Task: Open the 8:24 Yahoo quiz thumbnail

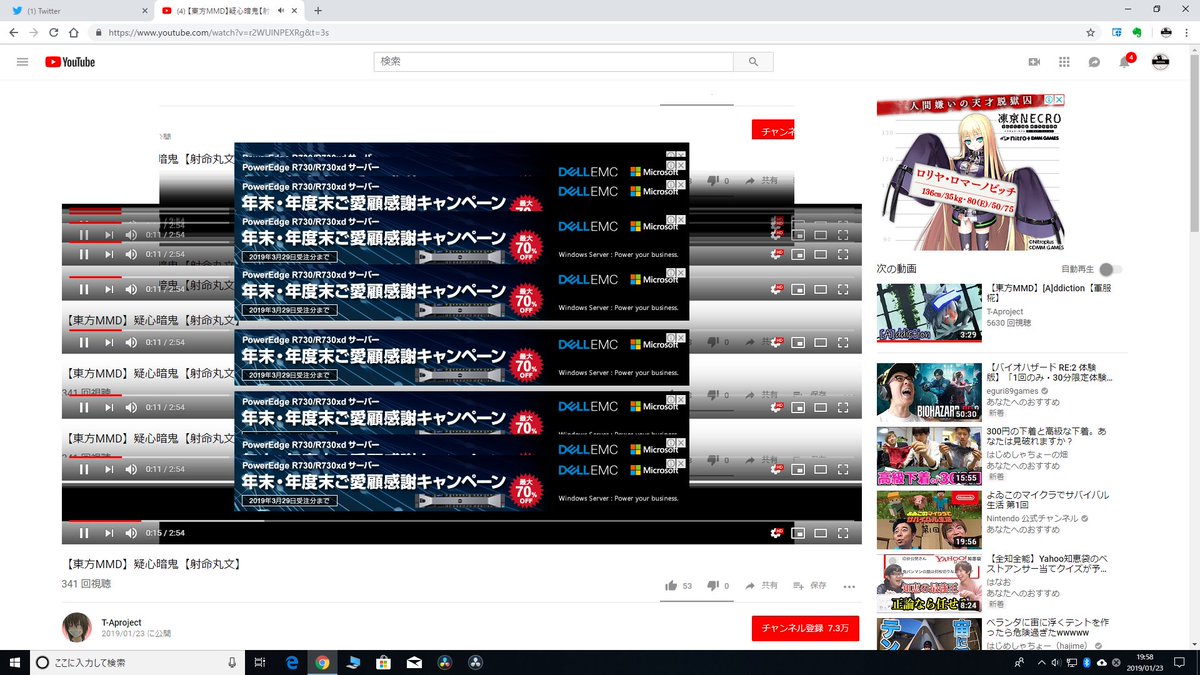Action: tap(930, 584)
